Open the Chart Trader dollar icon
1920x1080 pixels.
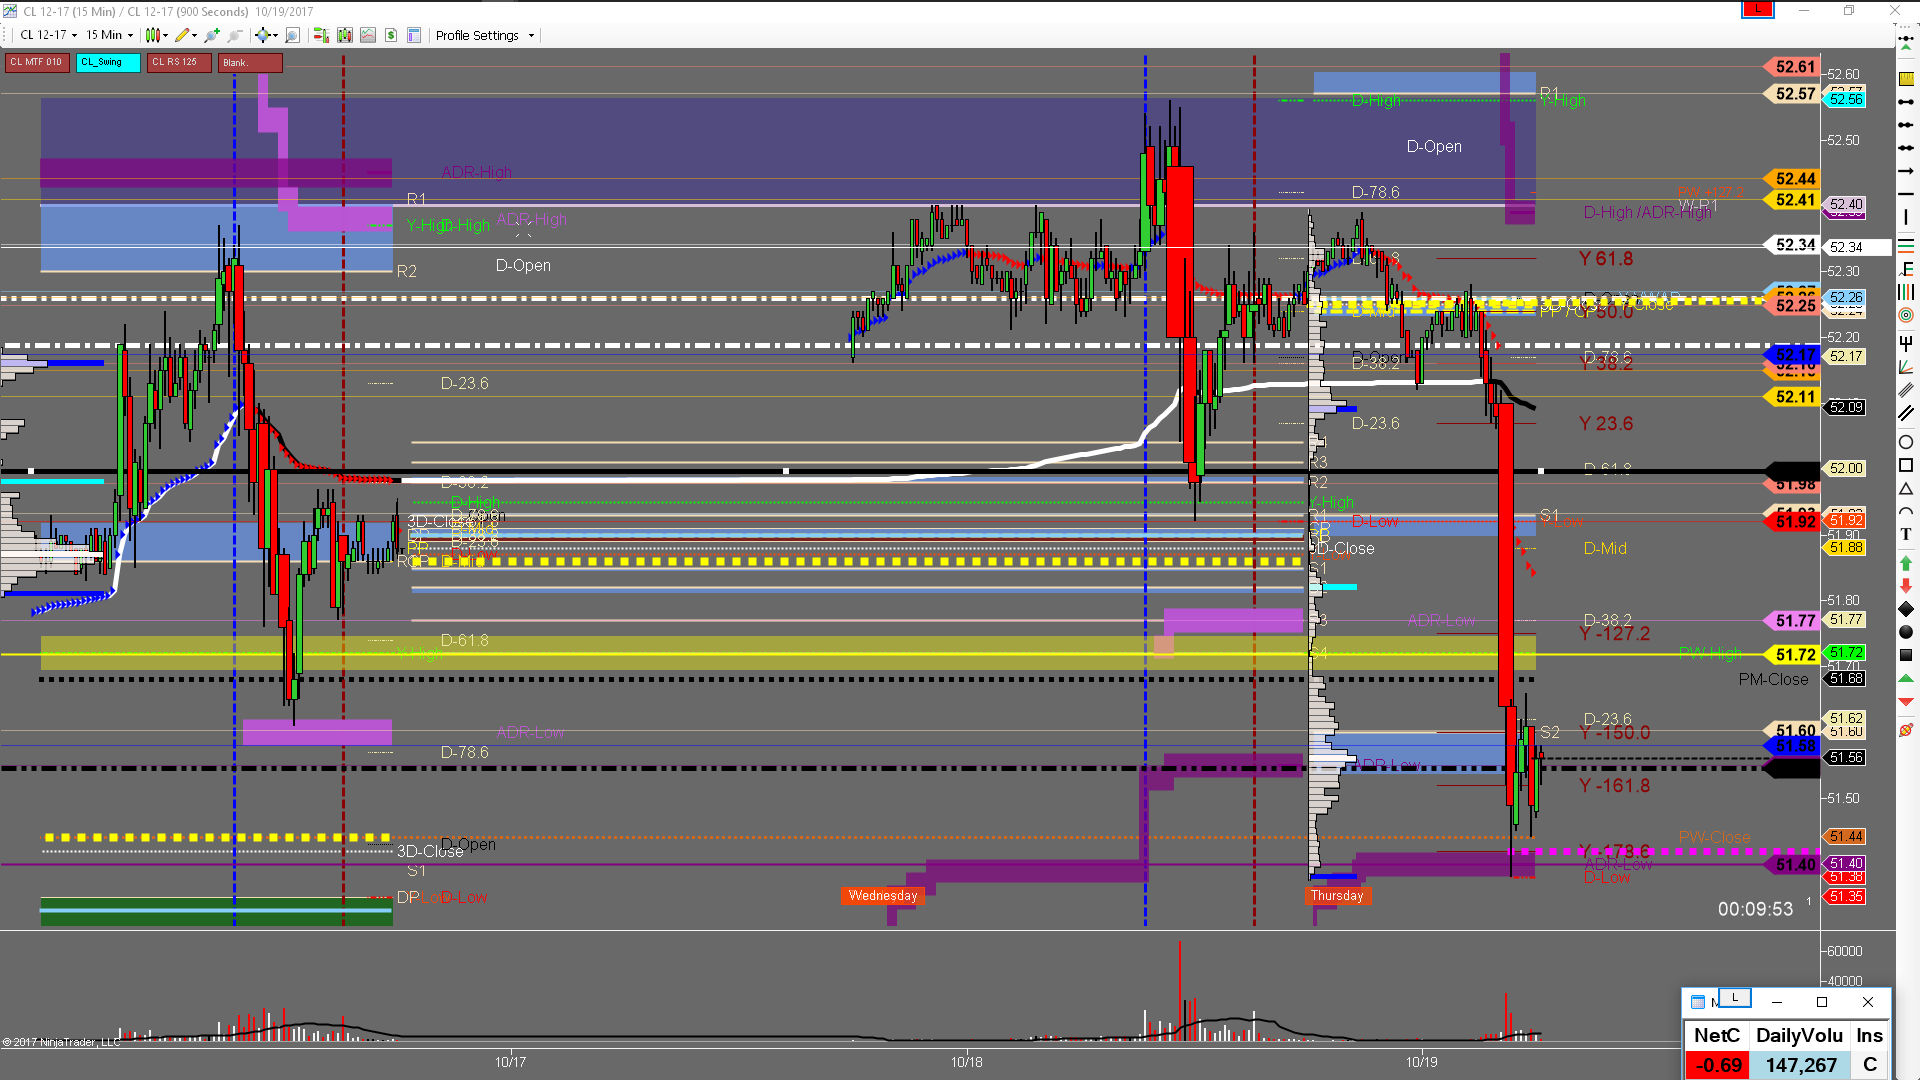point(391,35)
